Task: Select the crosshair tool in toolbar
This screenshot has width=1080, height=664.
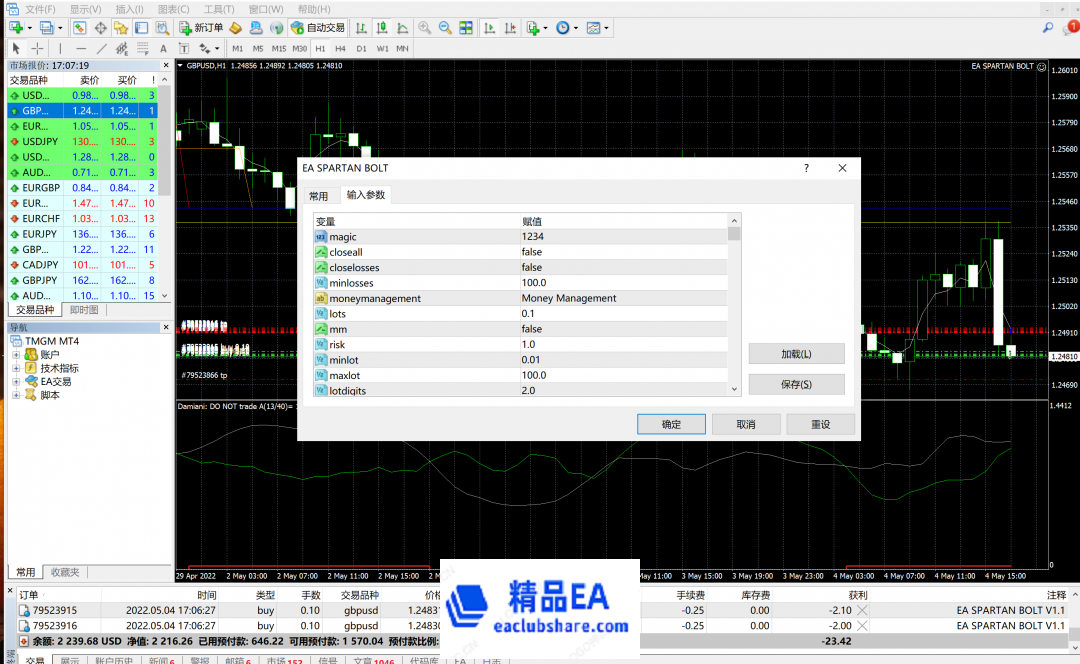Action: [x=37, y=48]
